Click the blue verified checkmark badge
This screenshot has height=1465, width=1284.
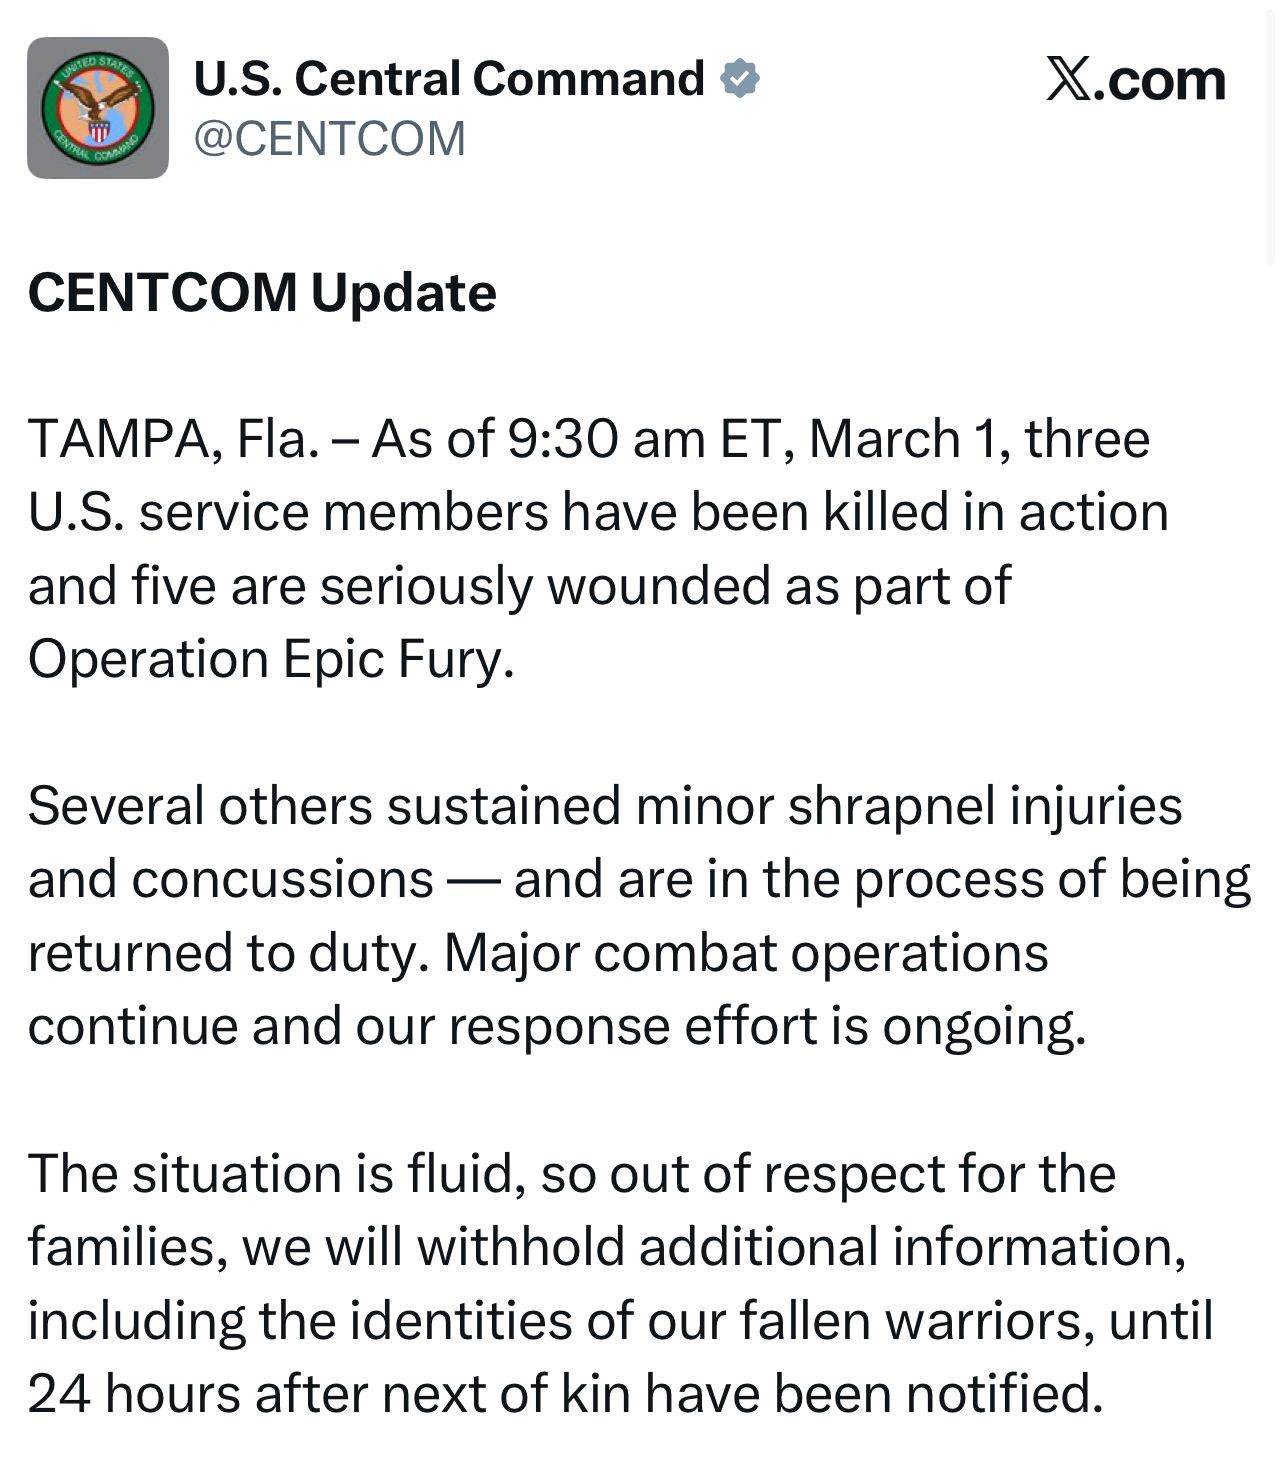coord(741,79)
